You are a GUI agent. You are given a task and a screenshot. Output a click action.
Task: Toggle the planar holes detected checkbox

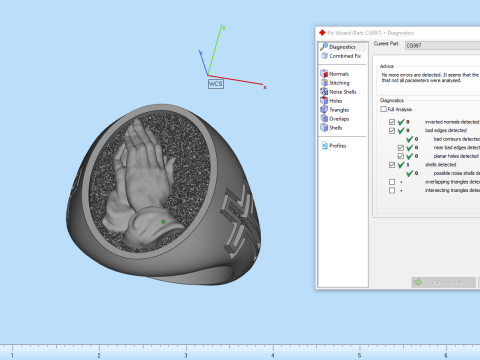[x=401, y=156]
